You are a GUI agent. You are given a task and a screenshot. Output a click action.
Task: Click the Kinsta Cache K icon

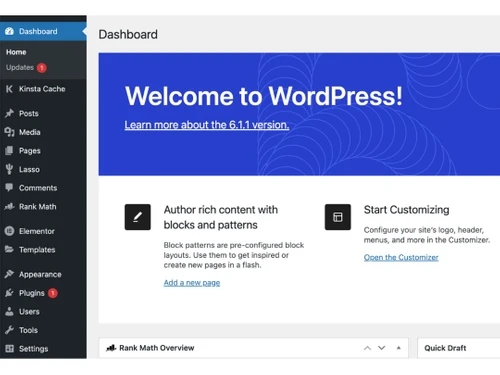[x=9, y=89]
